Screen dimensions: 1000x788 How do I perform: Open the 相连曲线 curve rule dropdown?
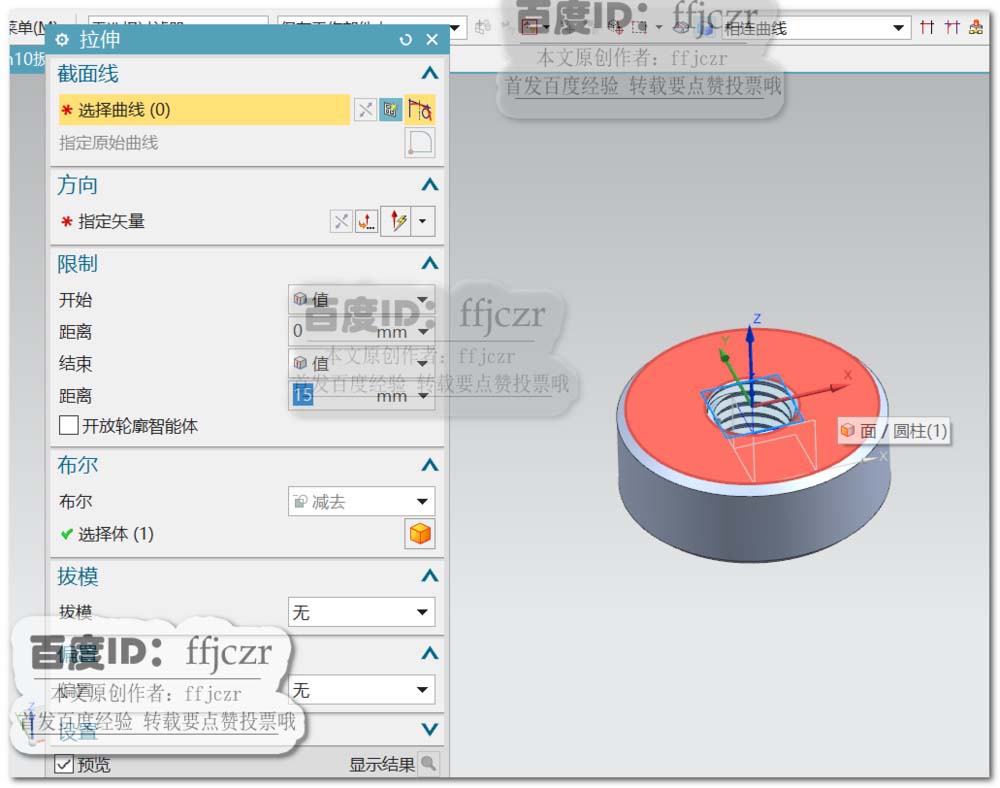[x=898, y=28]
